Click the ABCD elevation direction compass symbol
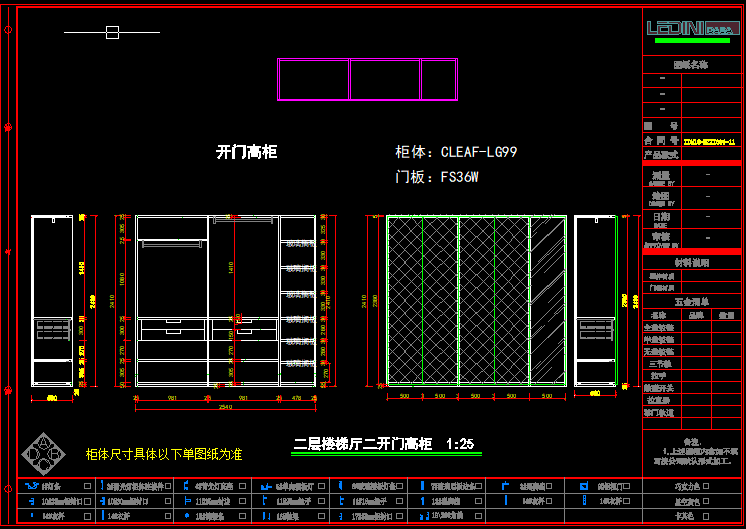The height and width of the screenshot is (529, 746). 45,452
